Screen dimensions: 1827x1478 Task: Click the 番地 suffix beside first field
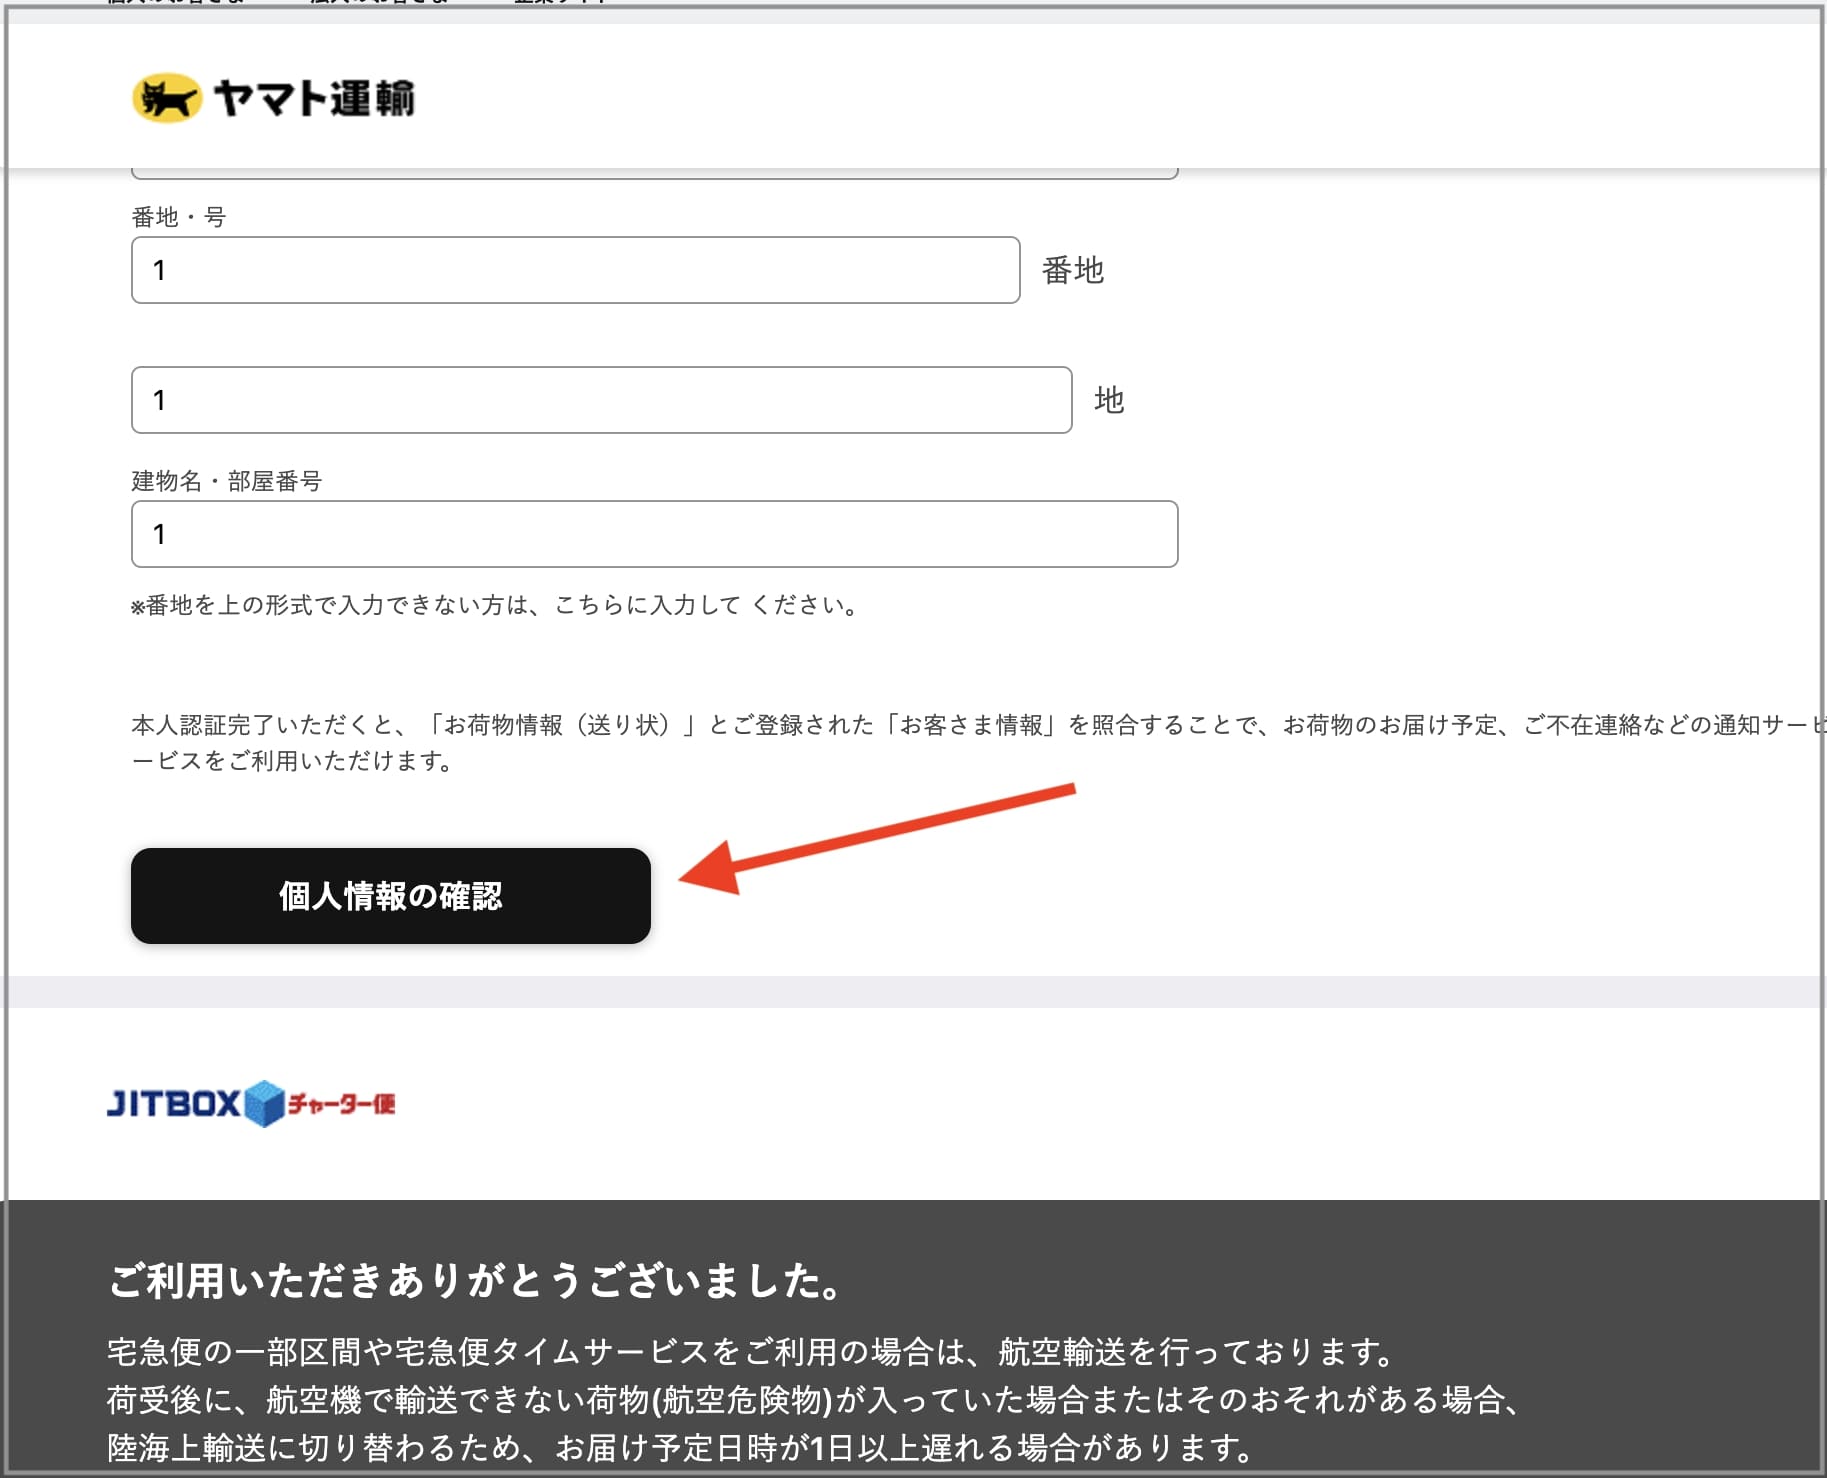click(1073, 270)
